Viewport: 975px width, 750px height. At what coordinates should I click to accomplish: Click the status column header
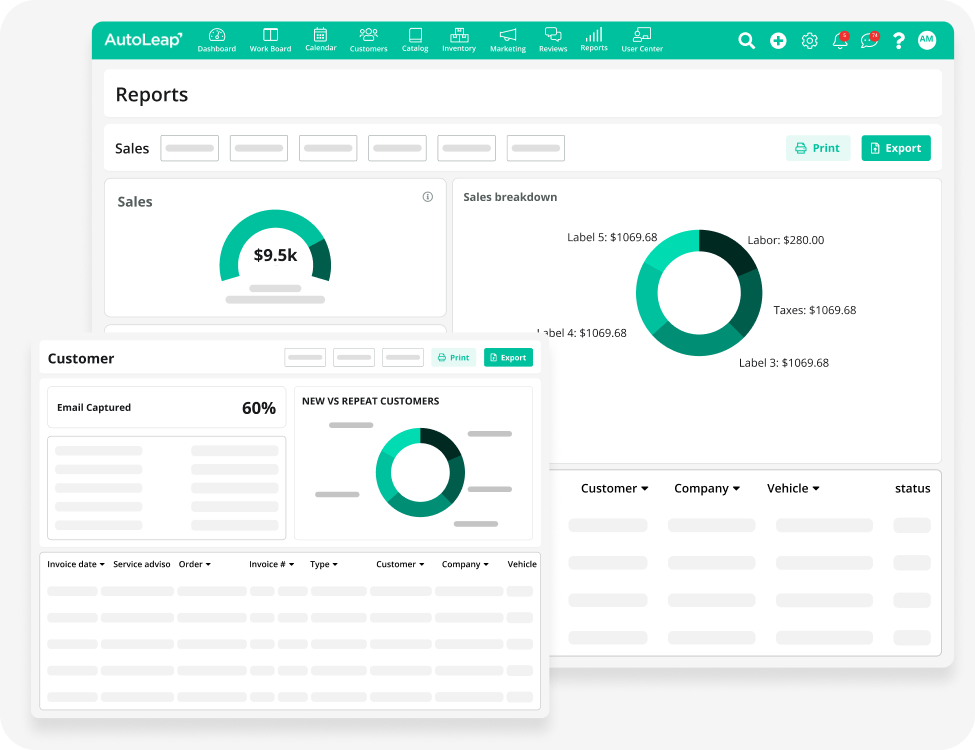click(x=912, y=488)
